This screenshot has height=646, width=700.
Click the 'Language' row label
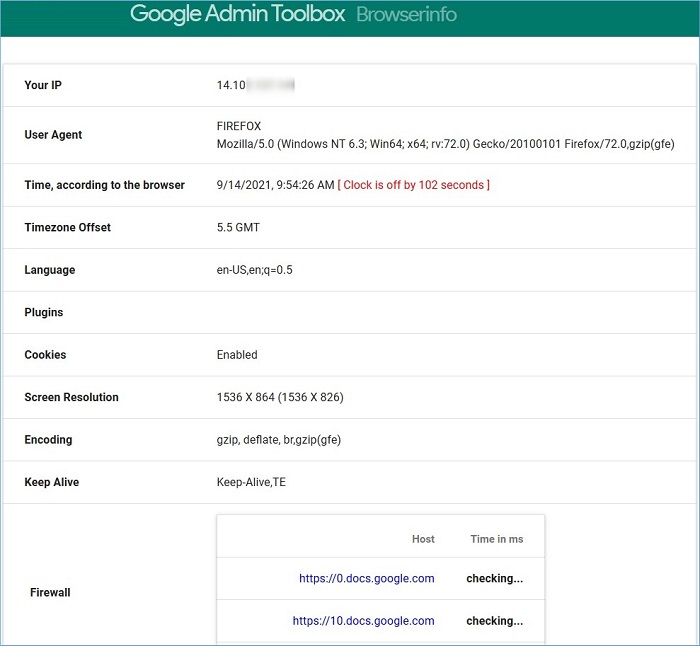50,270
